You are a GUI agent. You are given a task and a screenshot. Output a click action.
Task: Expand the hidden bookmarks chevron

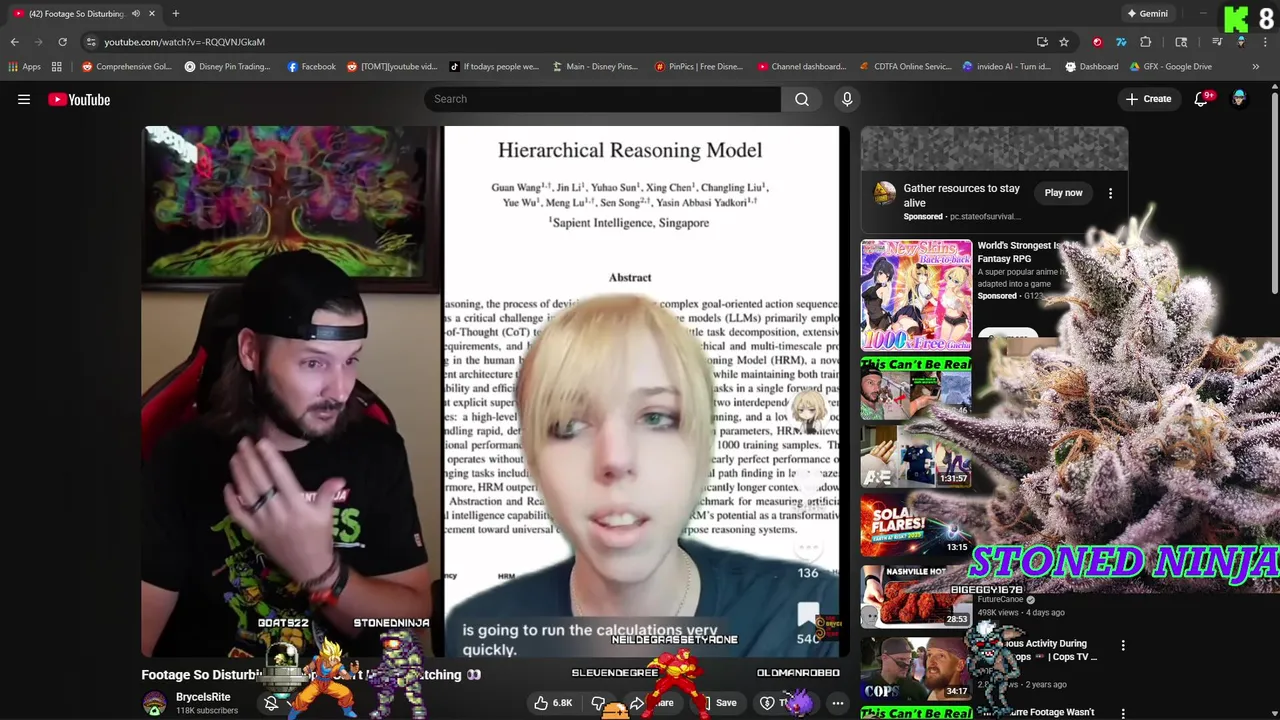click(1255, 67)
